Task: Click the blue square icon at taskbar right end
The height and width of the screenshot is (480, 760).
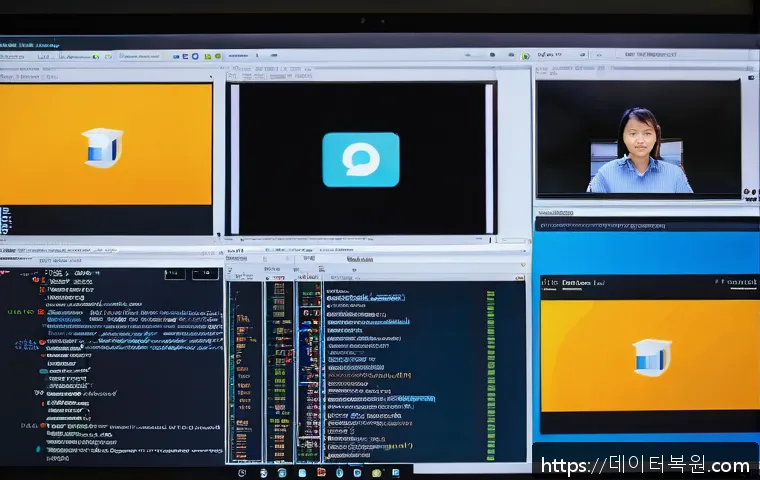Action: coord(396,472)
